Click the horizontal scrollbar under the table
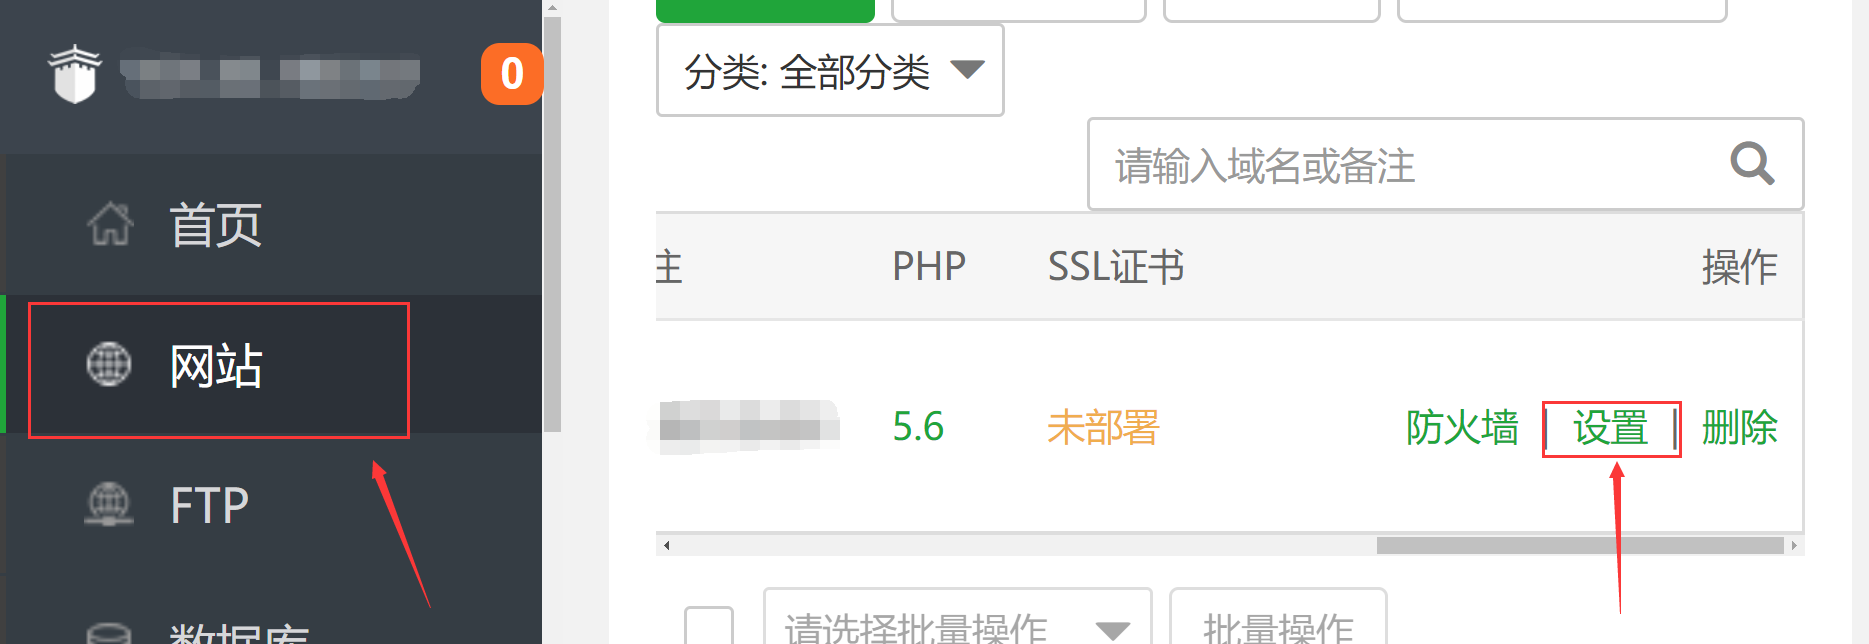1869x644 pixels. [x=1580, y=545]
